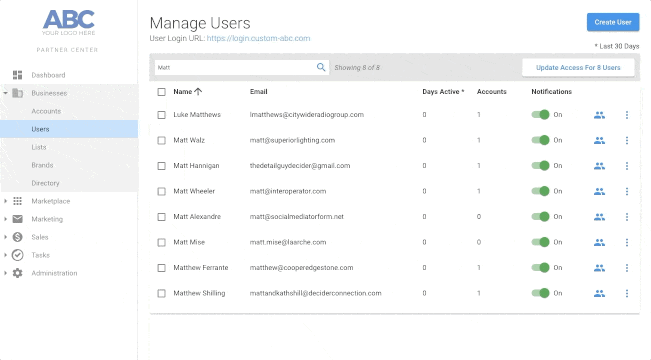Disable notifications toggle for Matt Wheeler
Viewport: 651px width, 360px height.
tap(541, 191)
